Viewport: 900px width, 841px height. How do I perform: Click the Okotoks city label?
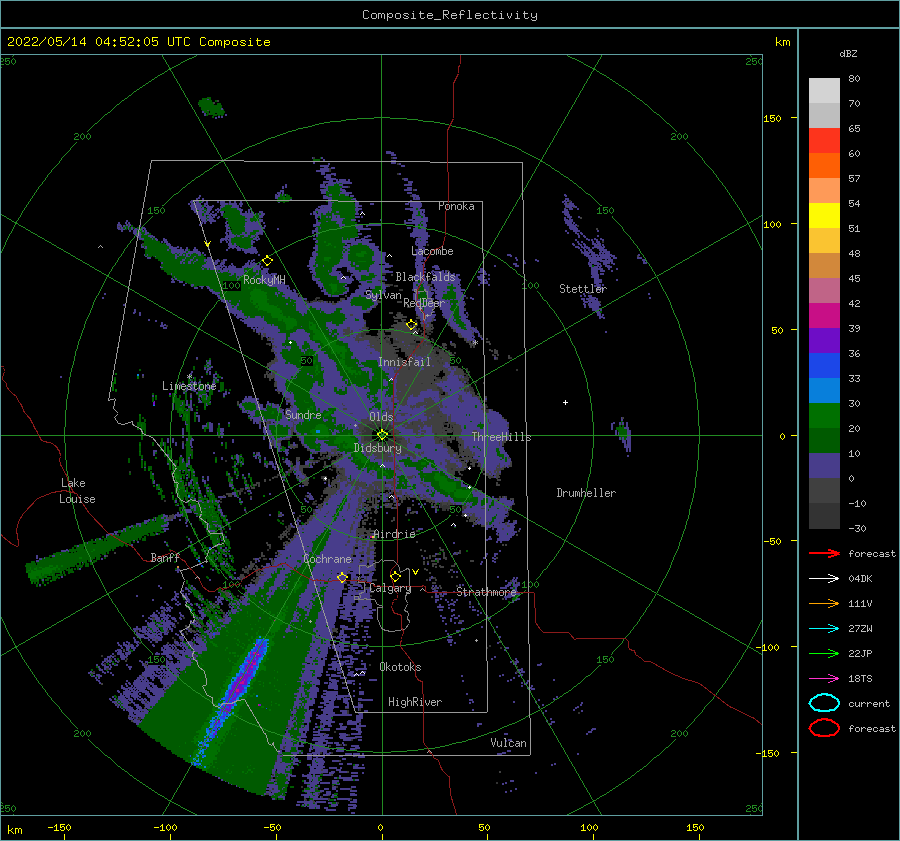pyautogui.click(x=400, y=667)
